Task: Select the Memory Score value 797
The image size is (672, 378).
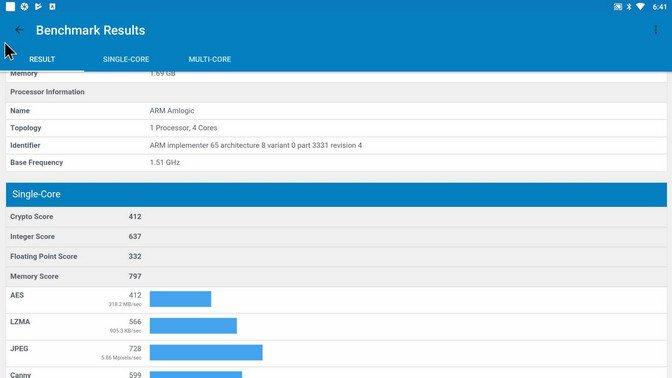Action: pyautogui.click(x=135, y=276)
